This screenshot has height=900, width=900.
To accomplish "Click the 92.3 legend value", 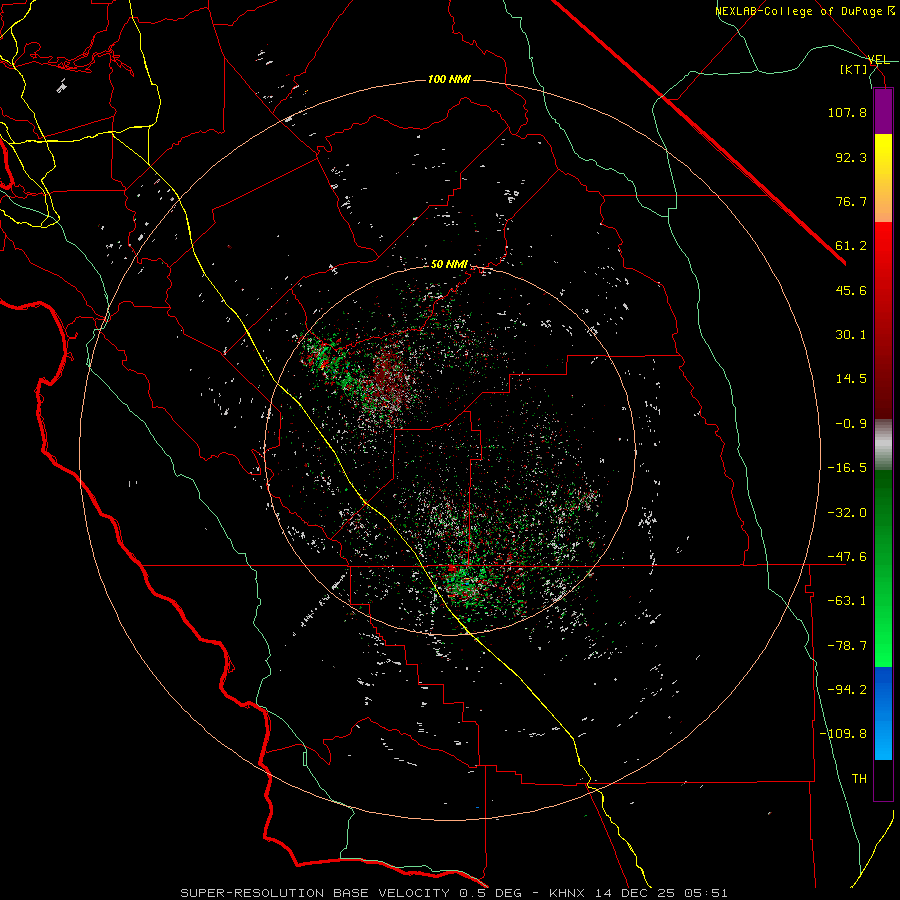I will pos(851,157).
